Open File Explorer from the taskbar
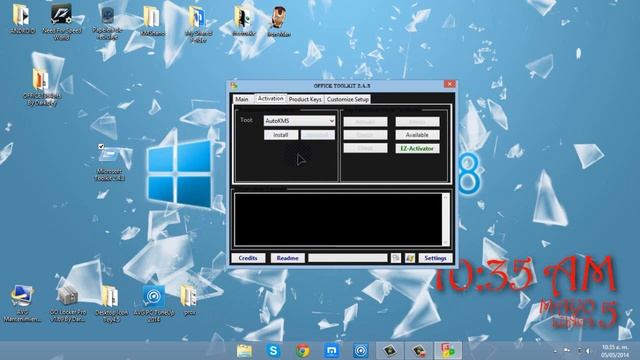Viewport: 640px width, 360px height. [244, 351]
